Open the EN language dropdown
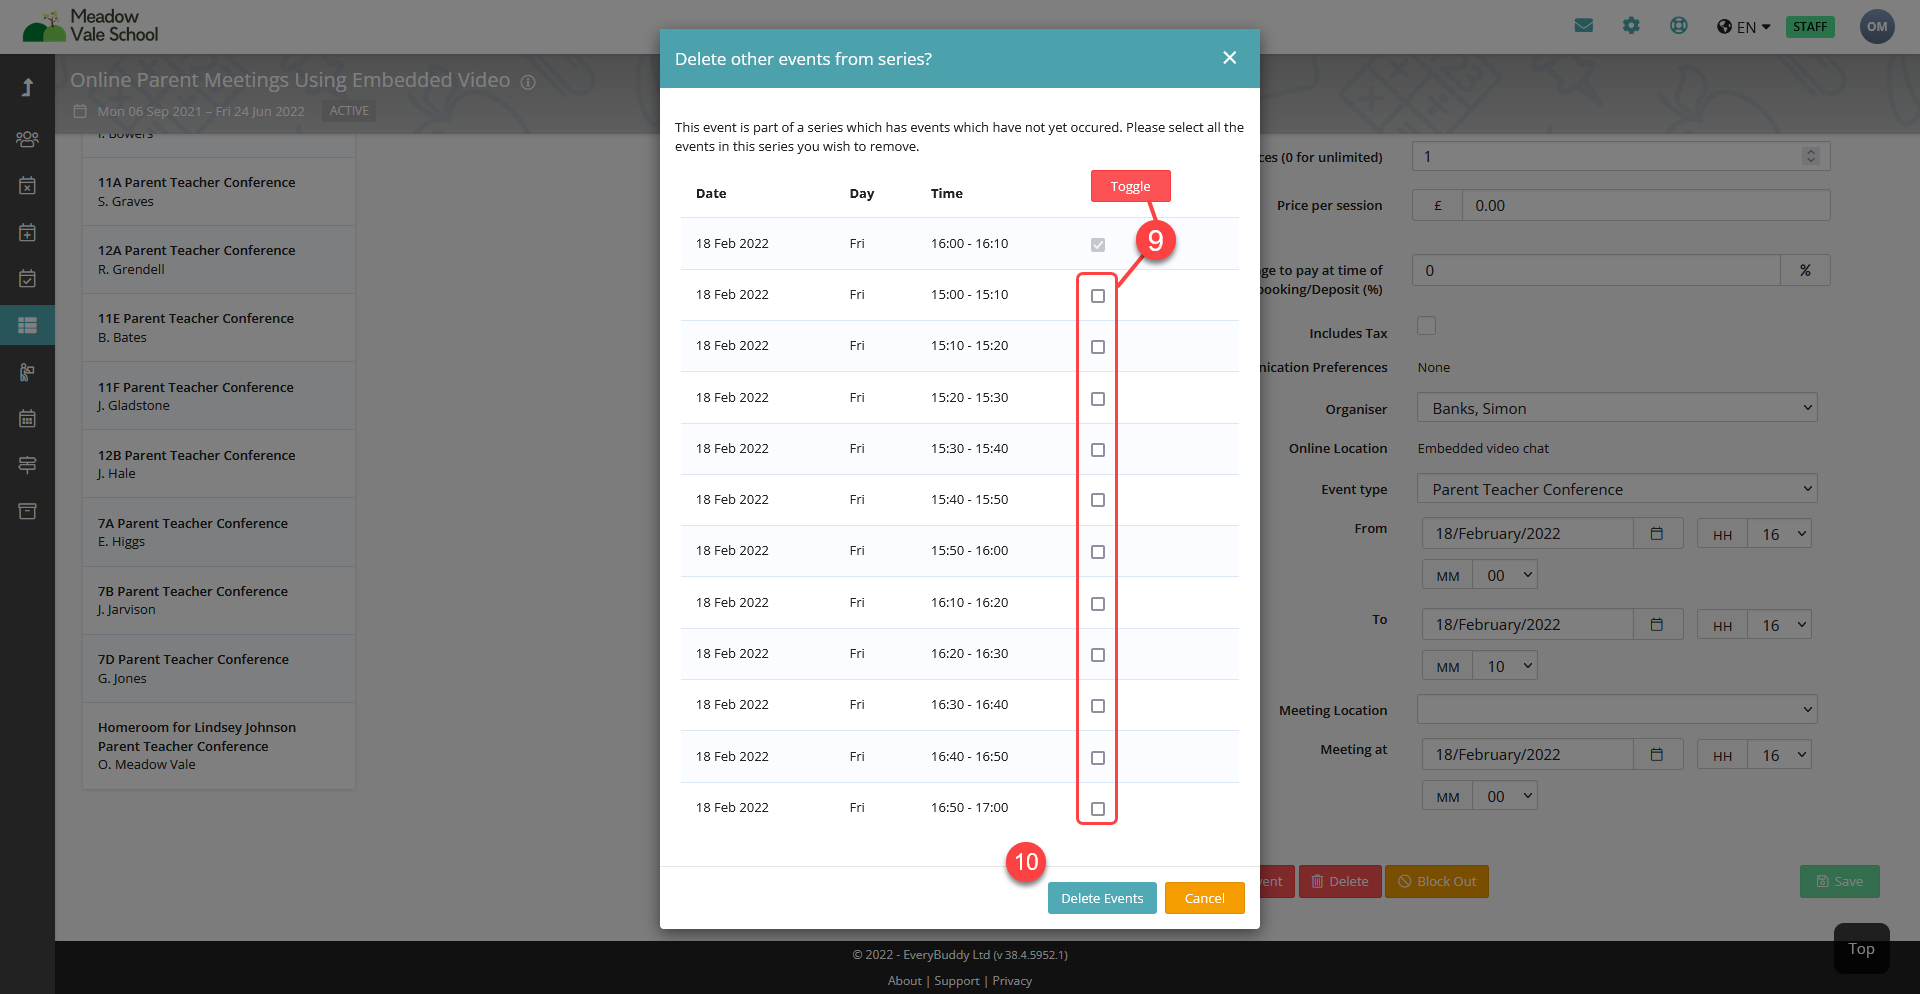This screenshot has width=1920, height=994. [x=1744, y=27]
